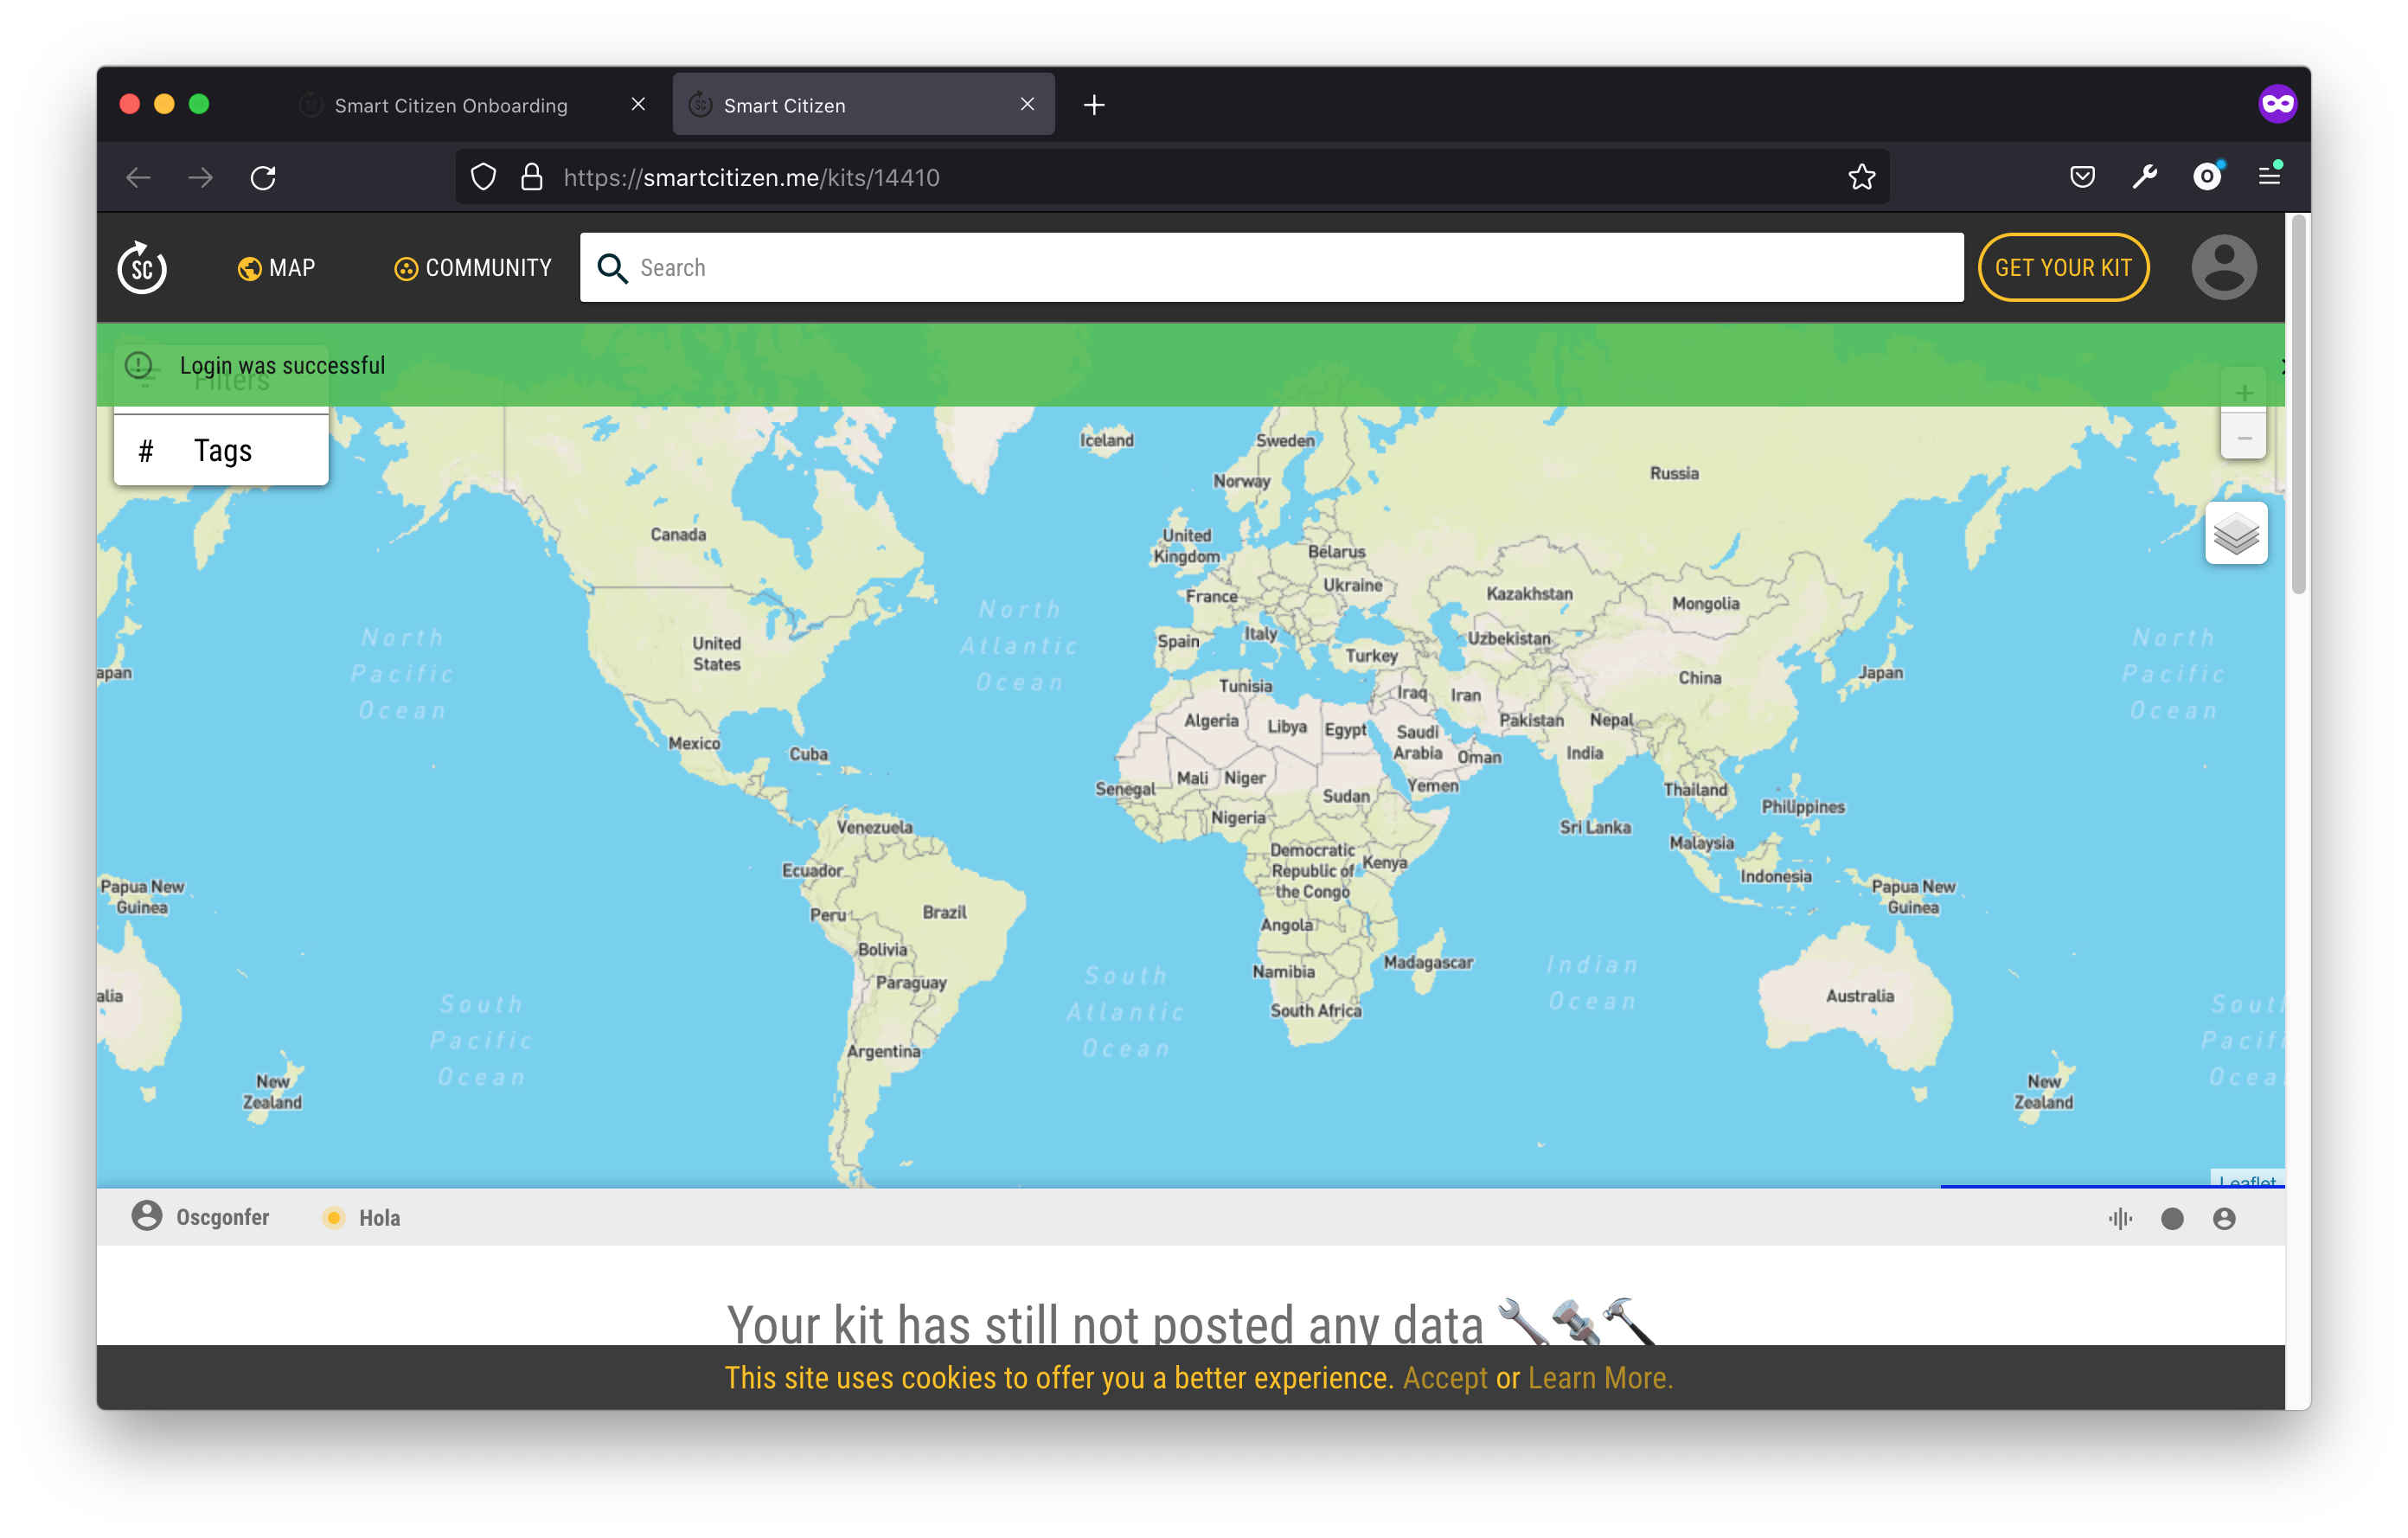Click the owner person icon in kit bar
2408x1538 pixels.
[x=2224, y=1218]
